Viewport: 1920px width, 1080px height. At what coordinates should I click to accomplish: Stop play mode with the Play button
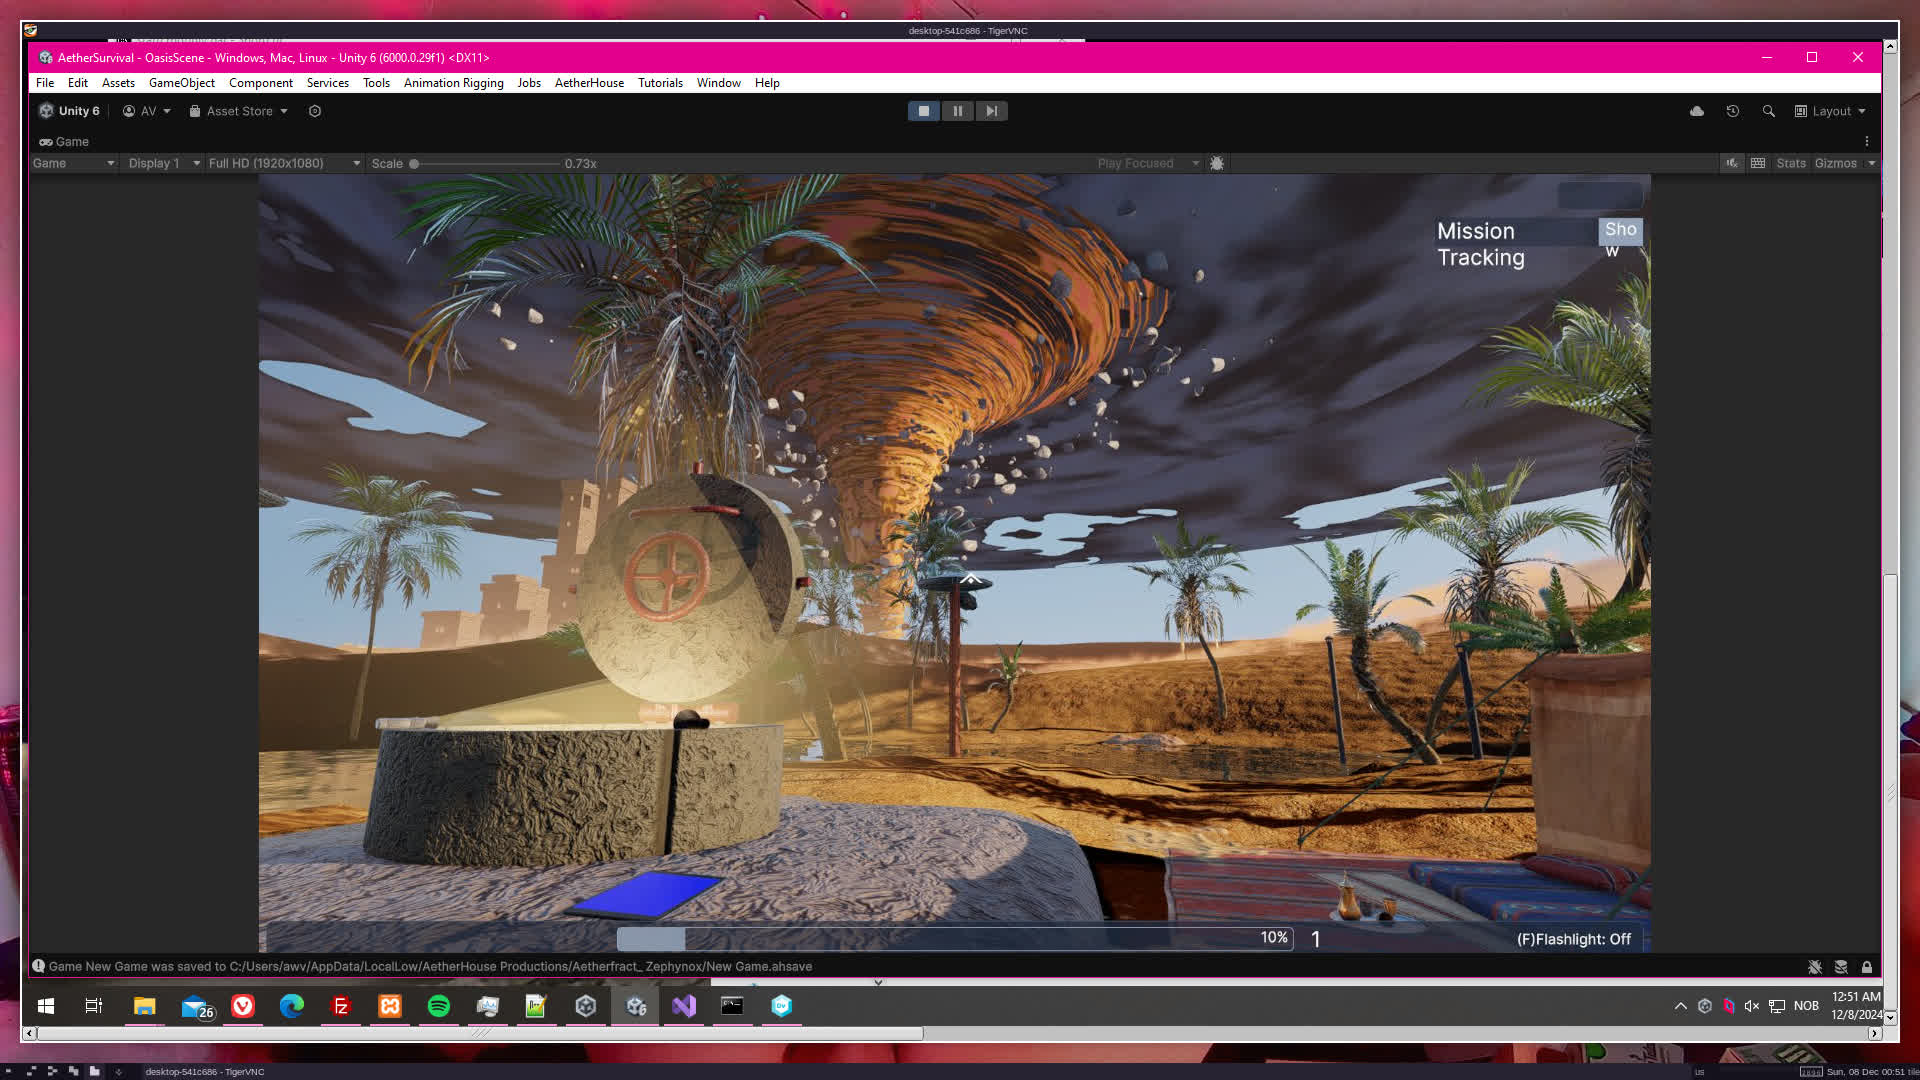(923, 111)
